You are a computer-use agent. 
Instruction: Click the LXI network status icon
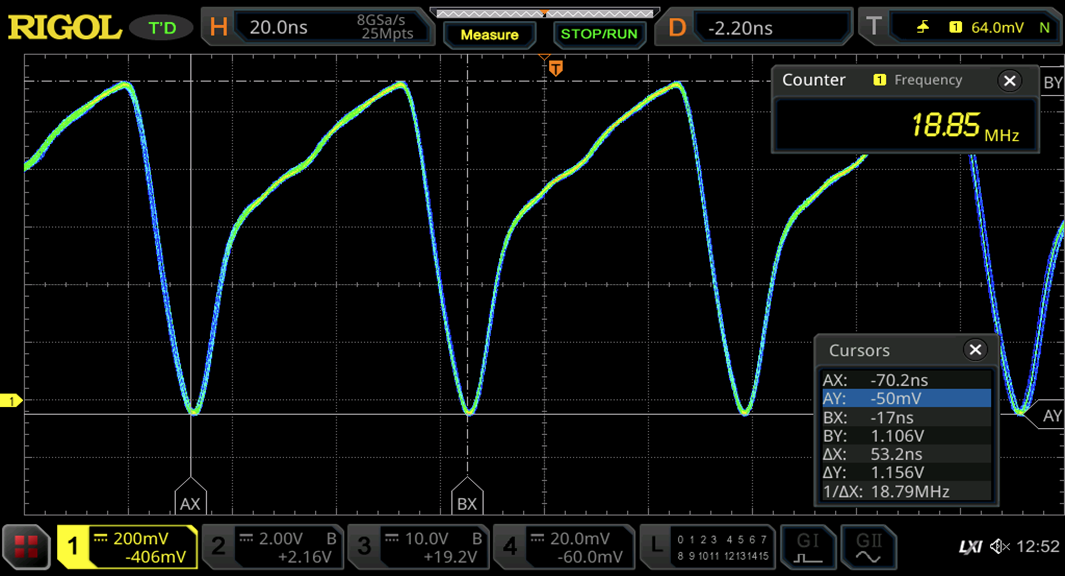[x=970, y=547]
